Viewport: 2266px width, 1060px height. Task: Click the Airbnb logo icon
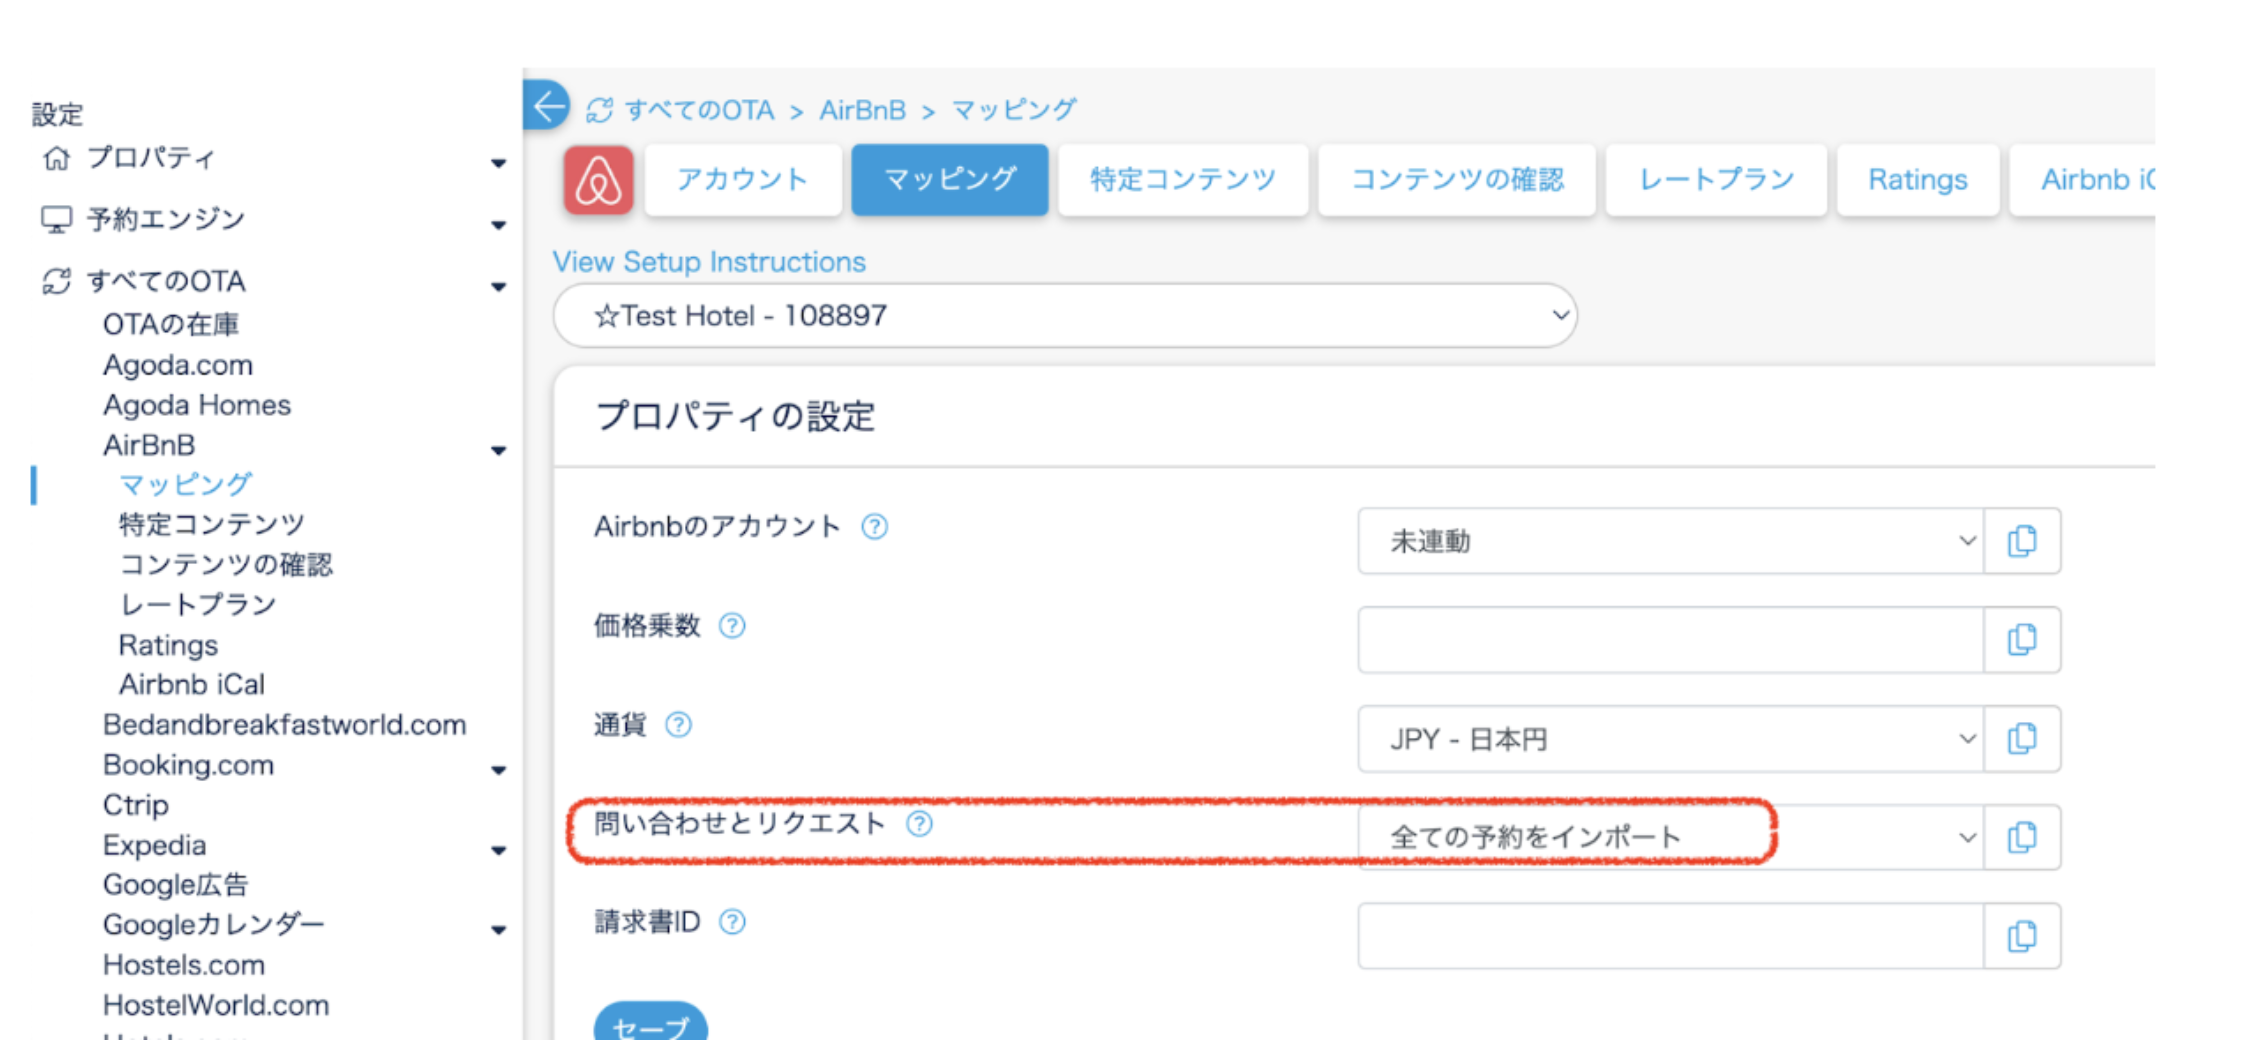(598, 181)
